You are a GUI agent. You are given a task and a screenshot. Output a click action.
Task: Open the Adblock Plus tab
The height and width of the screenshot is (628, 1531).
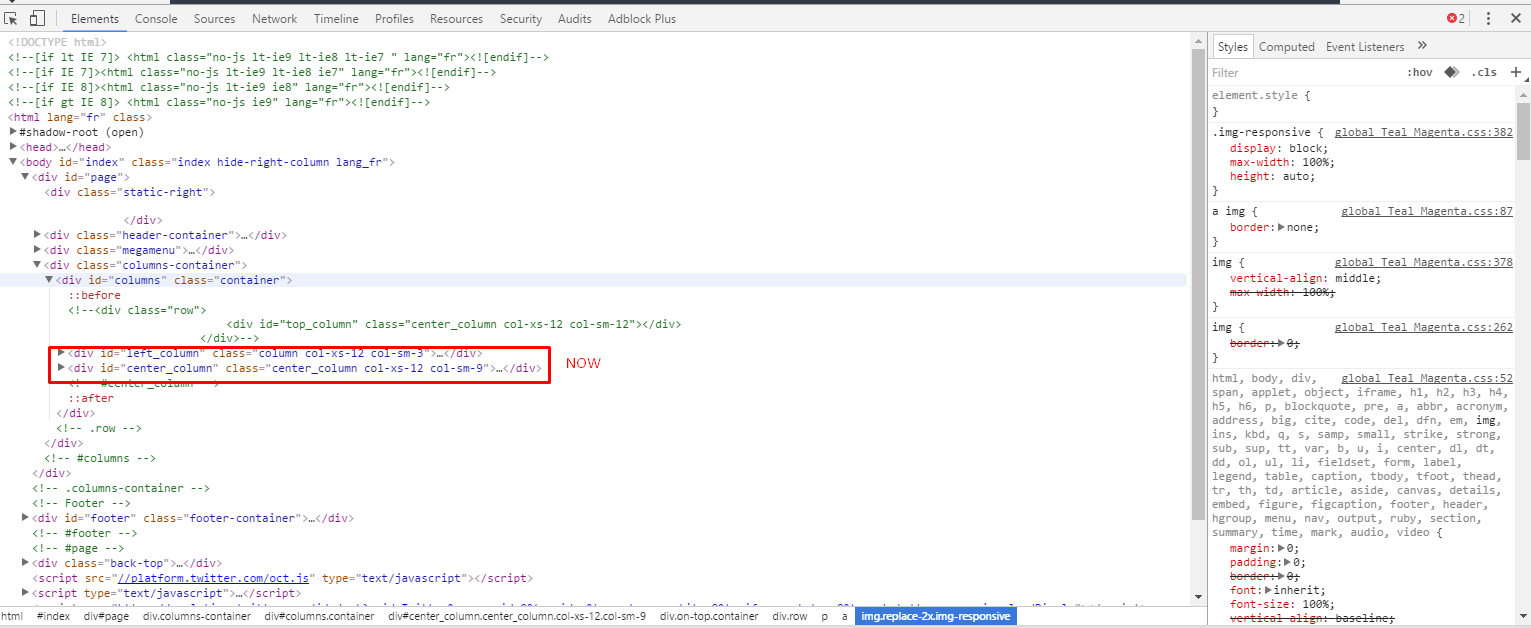pos(642,18)
